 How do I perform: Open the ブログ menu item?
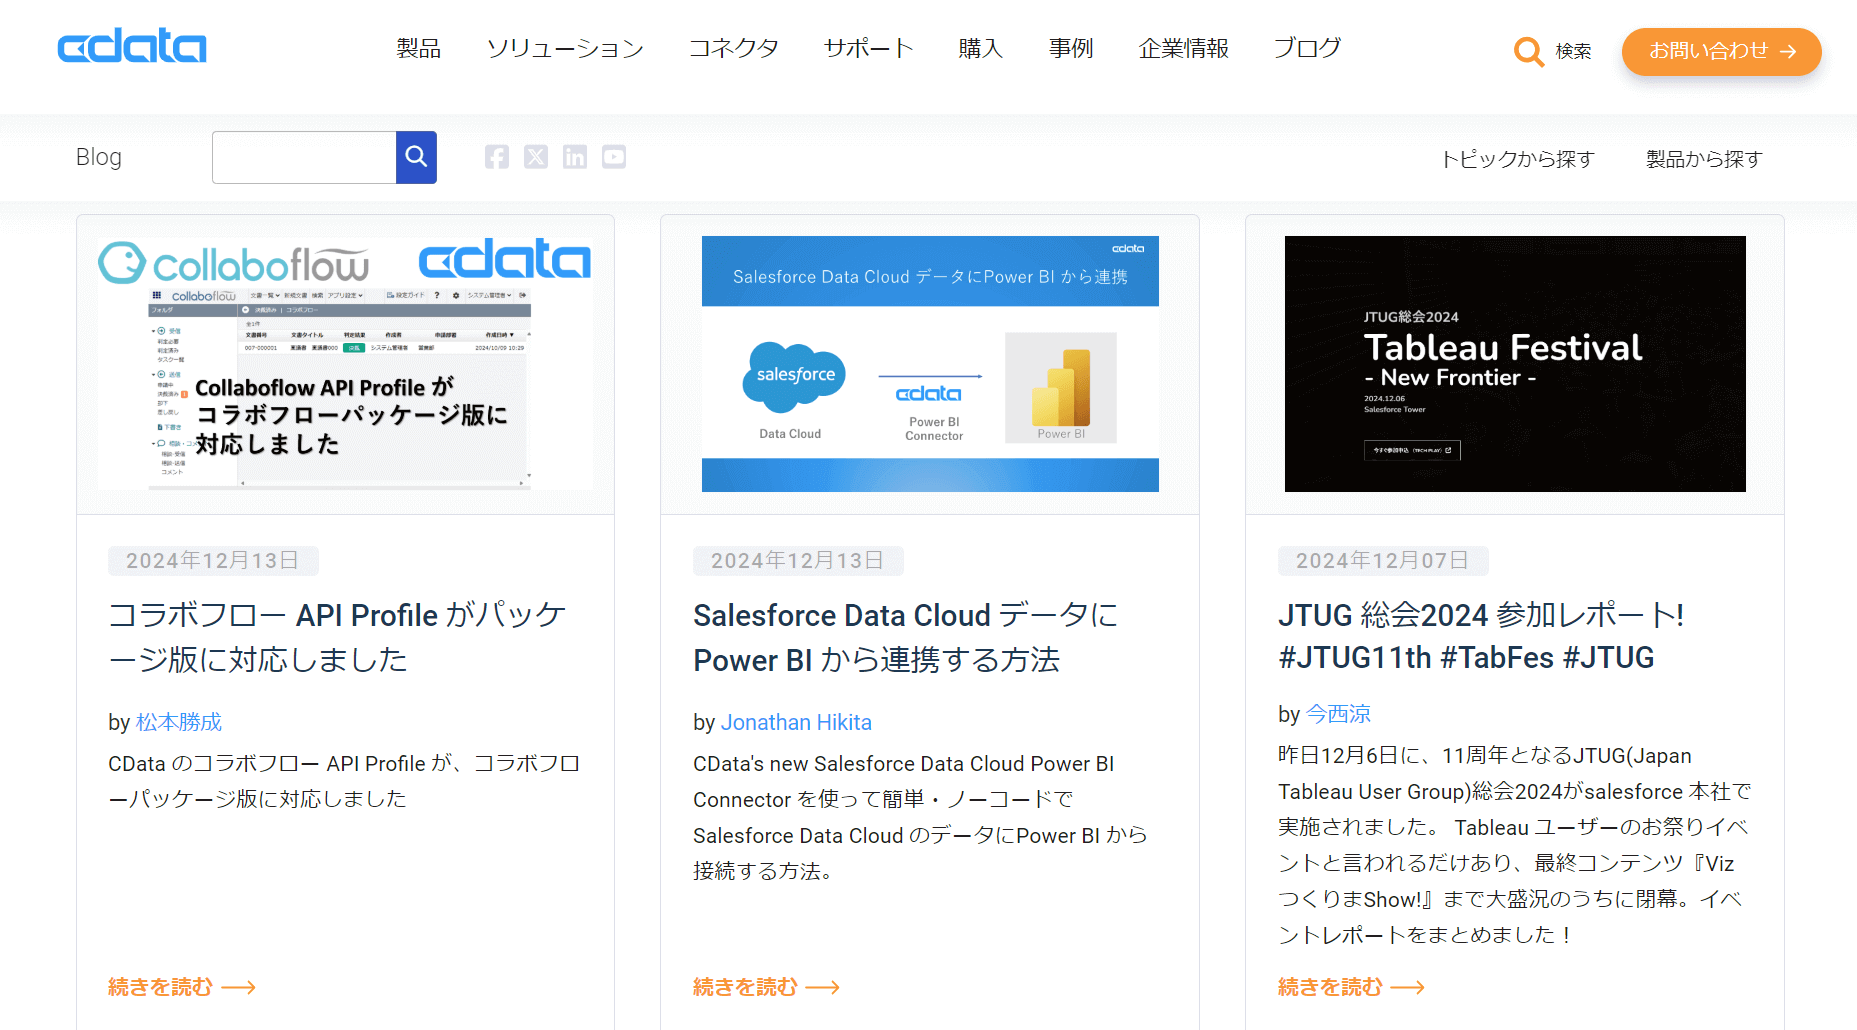(1307, 48)
